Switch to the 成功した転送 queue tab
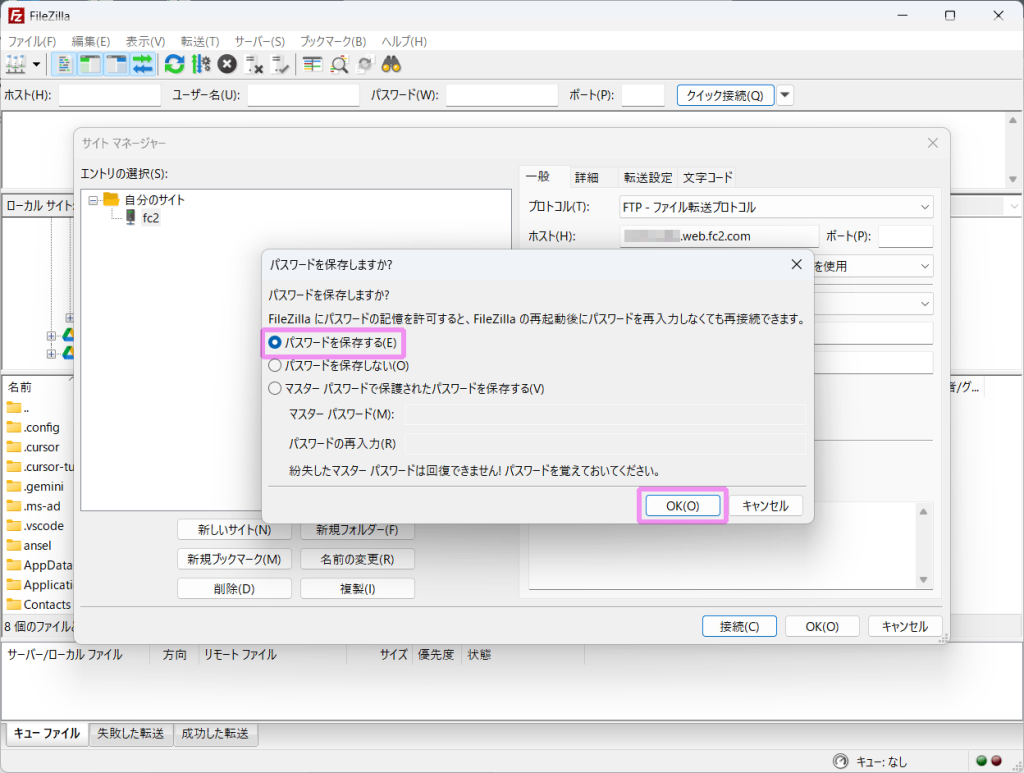 coord(215,734)
